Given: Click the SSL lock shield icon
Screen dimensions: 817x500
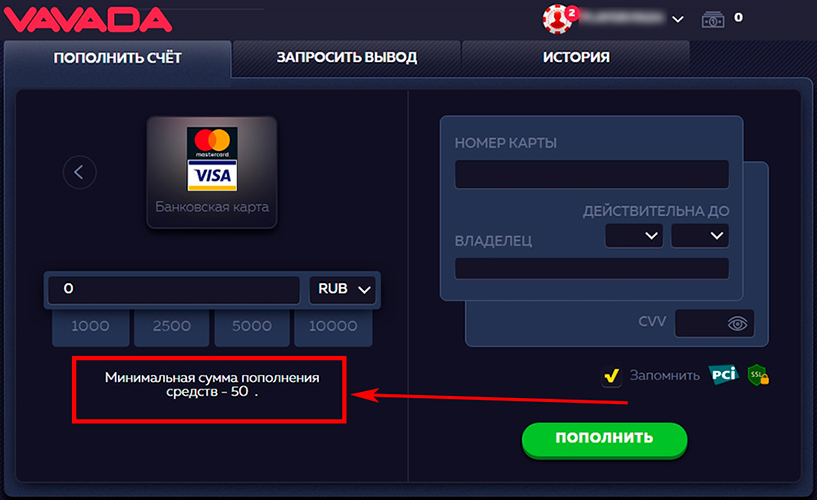Looking at the screenshot, I should [758, 375].
